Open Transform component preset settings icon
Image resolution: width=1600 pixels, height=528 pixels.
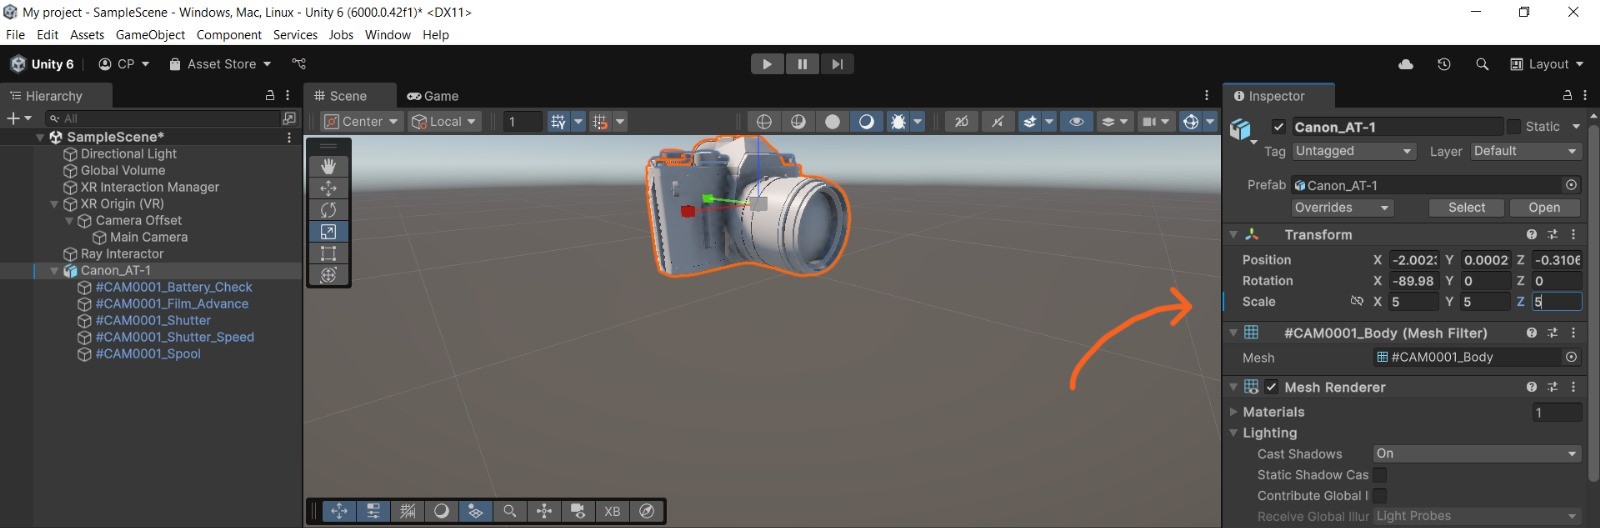click(x=1552, y=234)
